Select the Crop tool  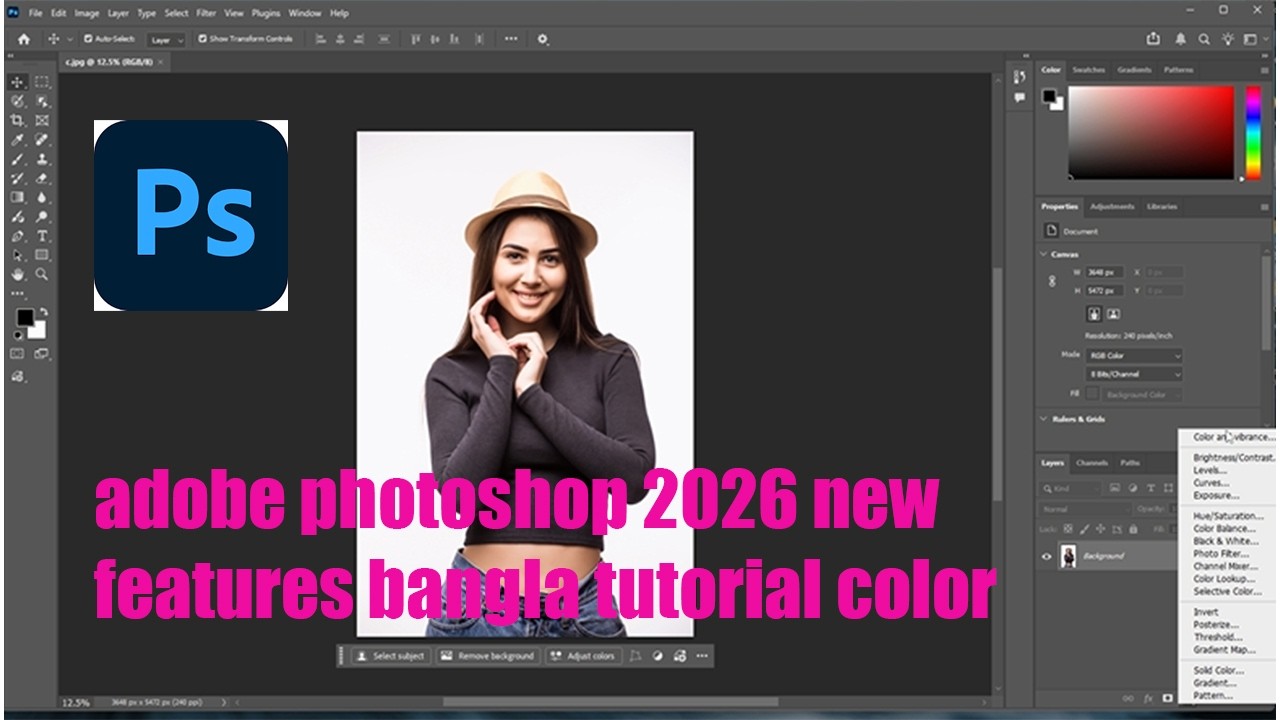click(x=18, y=120)
